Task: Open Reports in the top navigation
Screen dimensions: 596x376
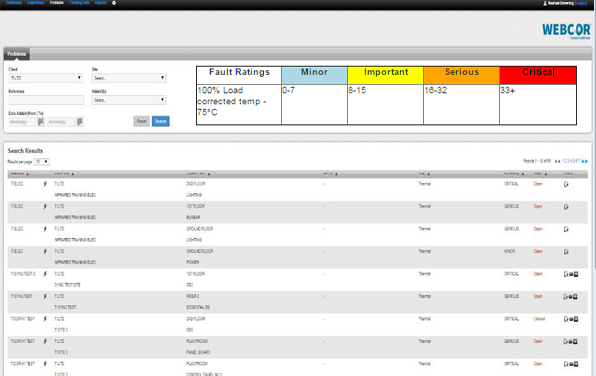Action: (x=100, y=3)
